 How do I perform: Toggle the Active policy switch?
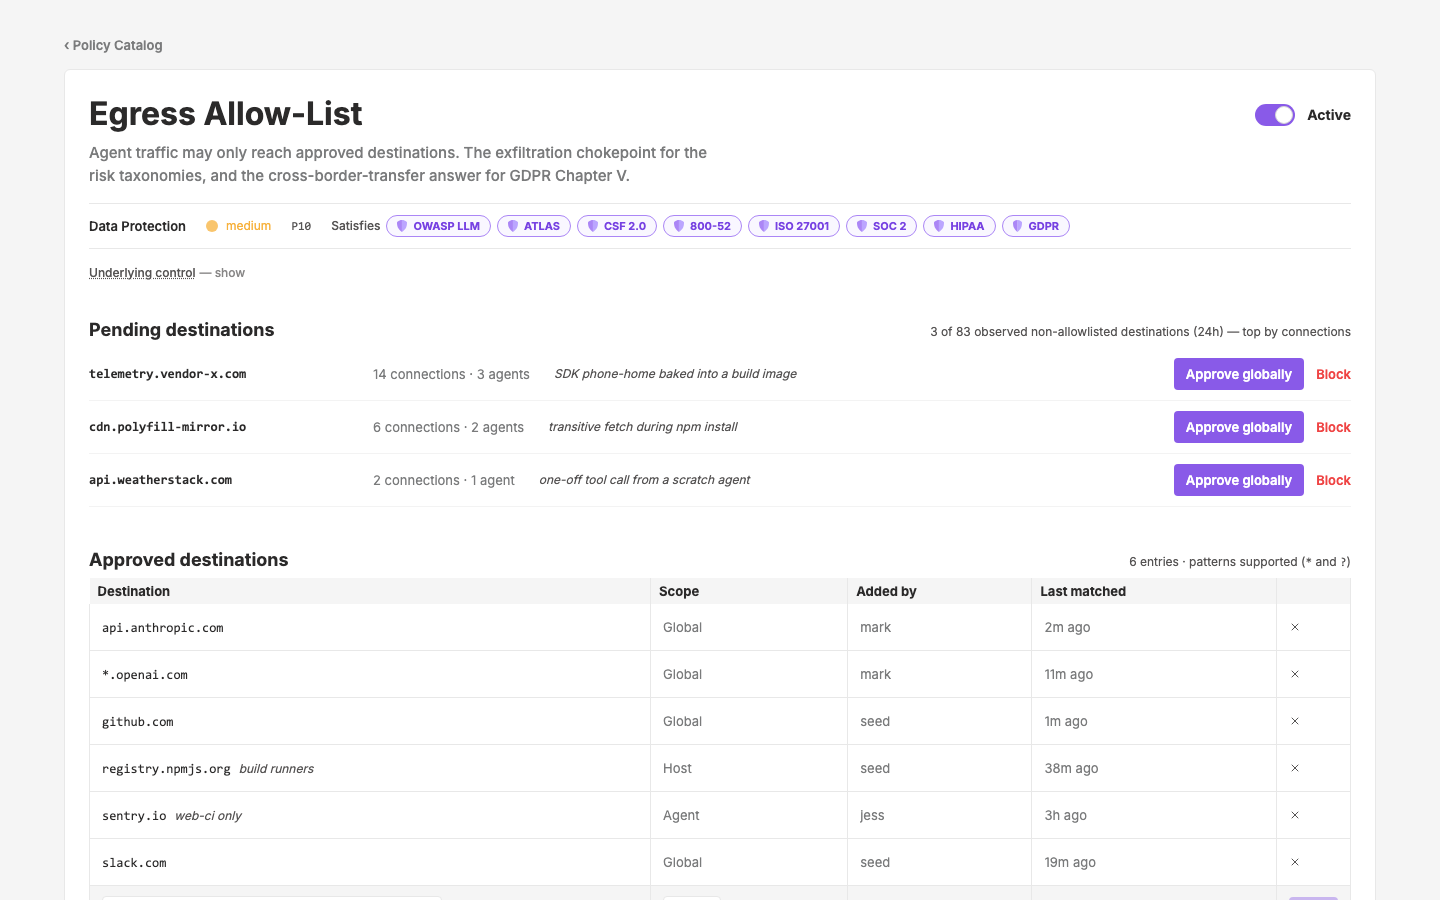pos(1275,115)
